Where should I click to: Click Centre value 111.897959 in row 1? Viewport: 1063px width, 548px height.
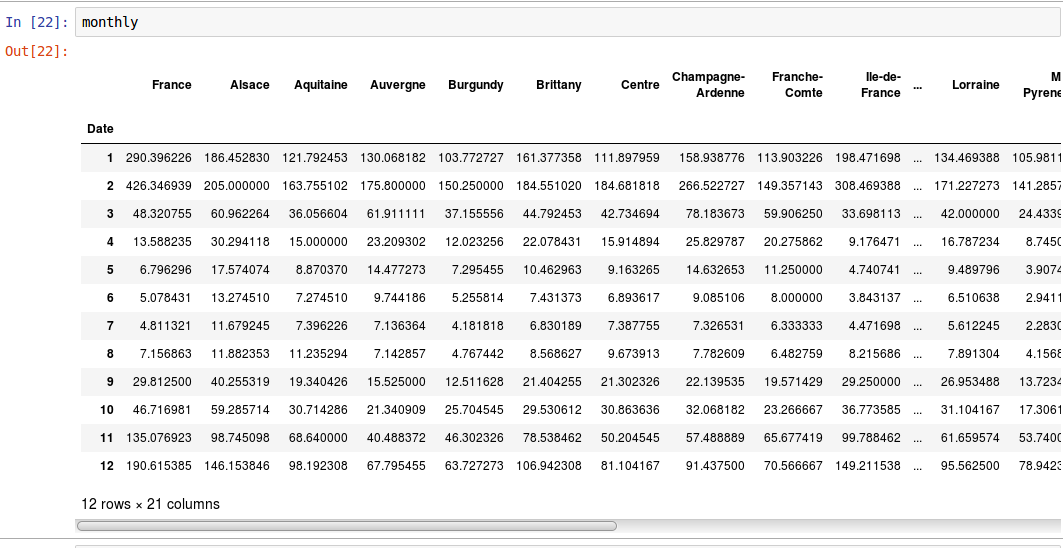pyautogui.click(x=627, y=157)
